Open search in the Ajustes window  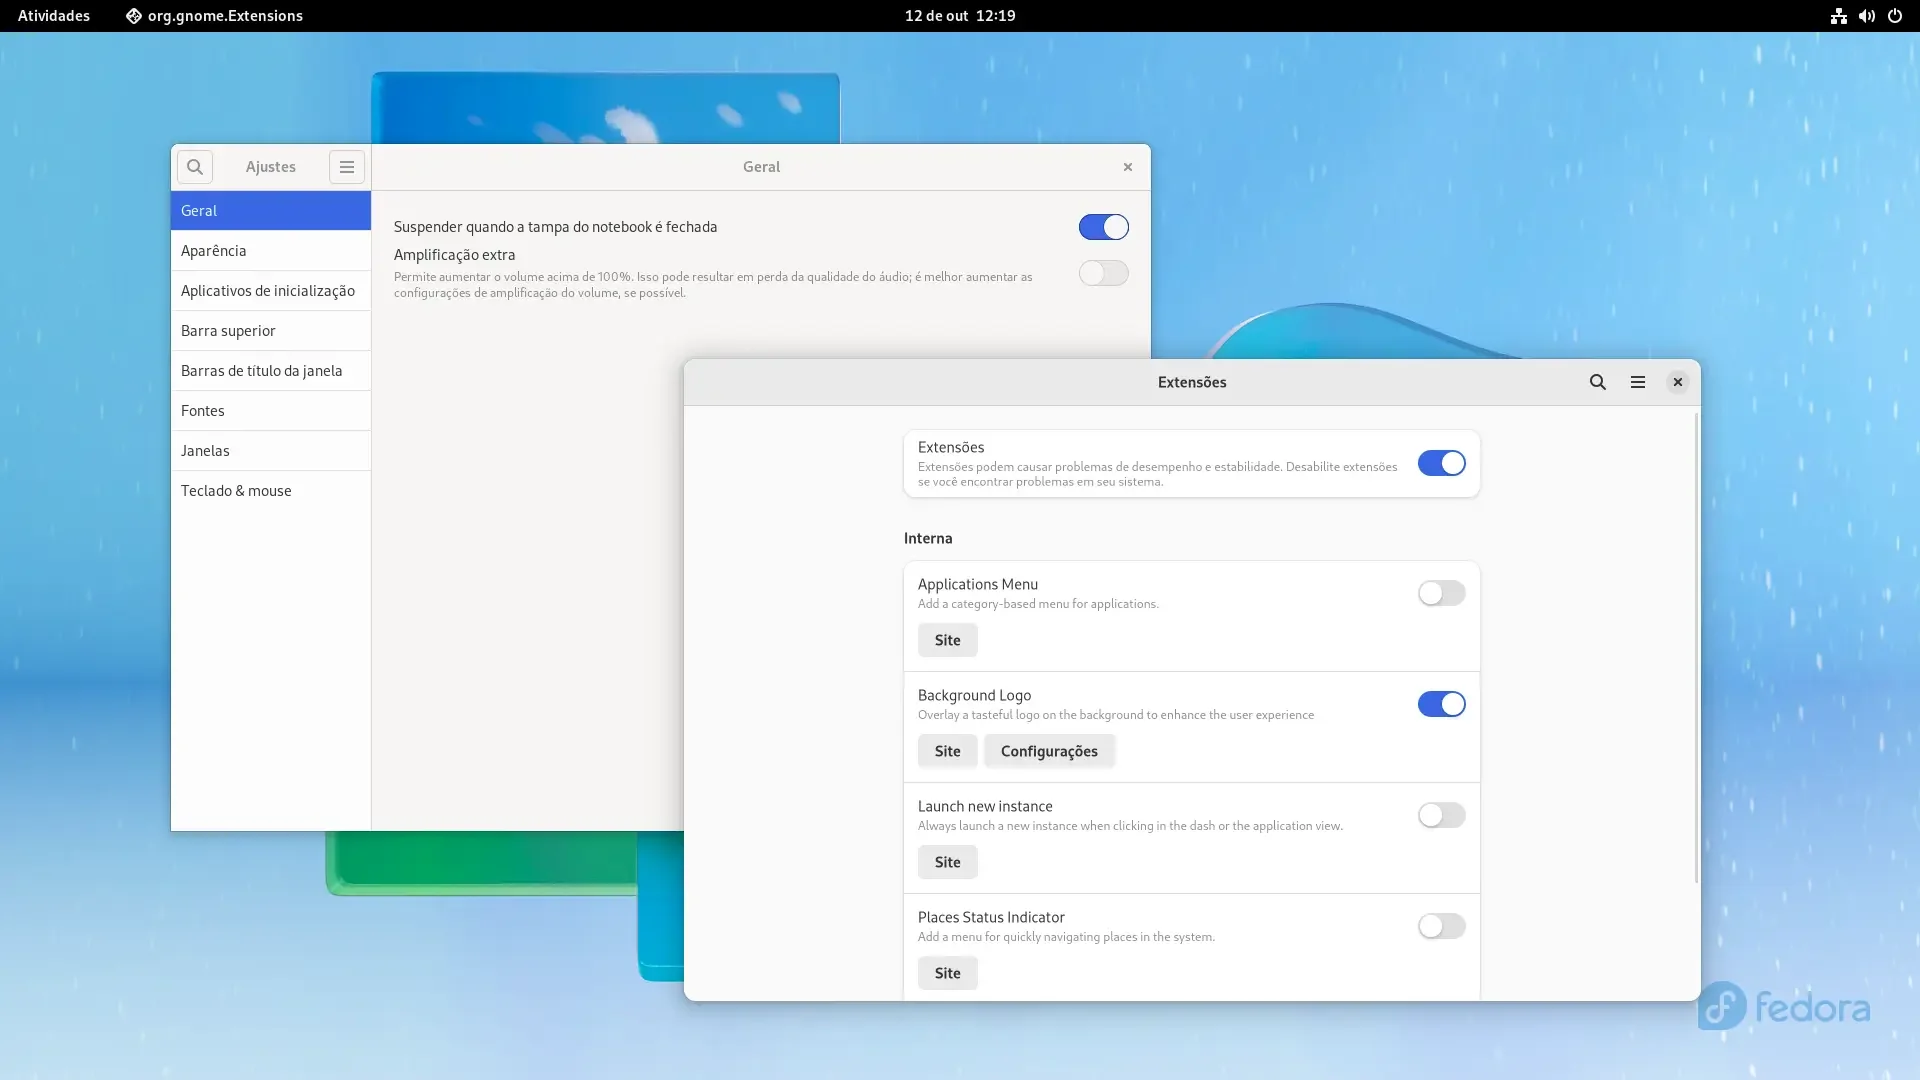(195, 167)
